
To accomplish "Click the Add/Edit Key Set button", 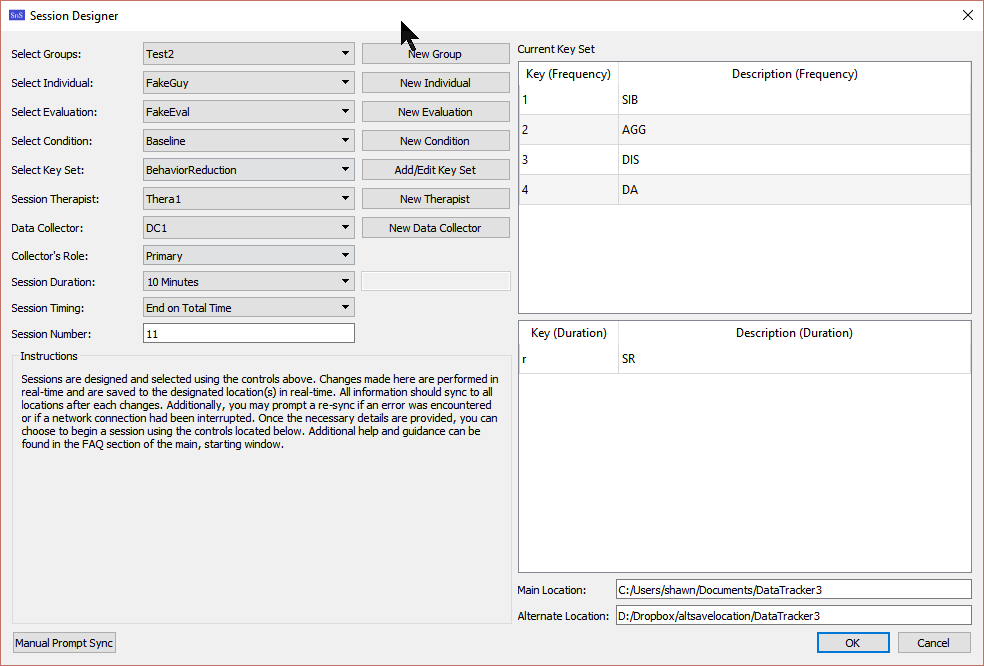I will click(435, 170).
